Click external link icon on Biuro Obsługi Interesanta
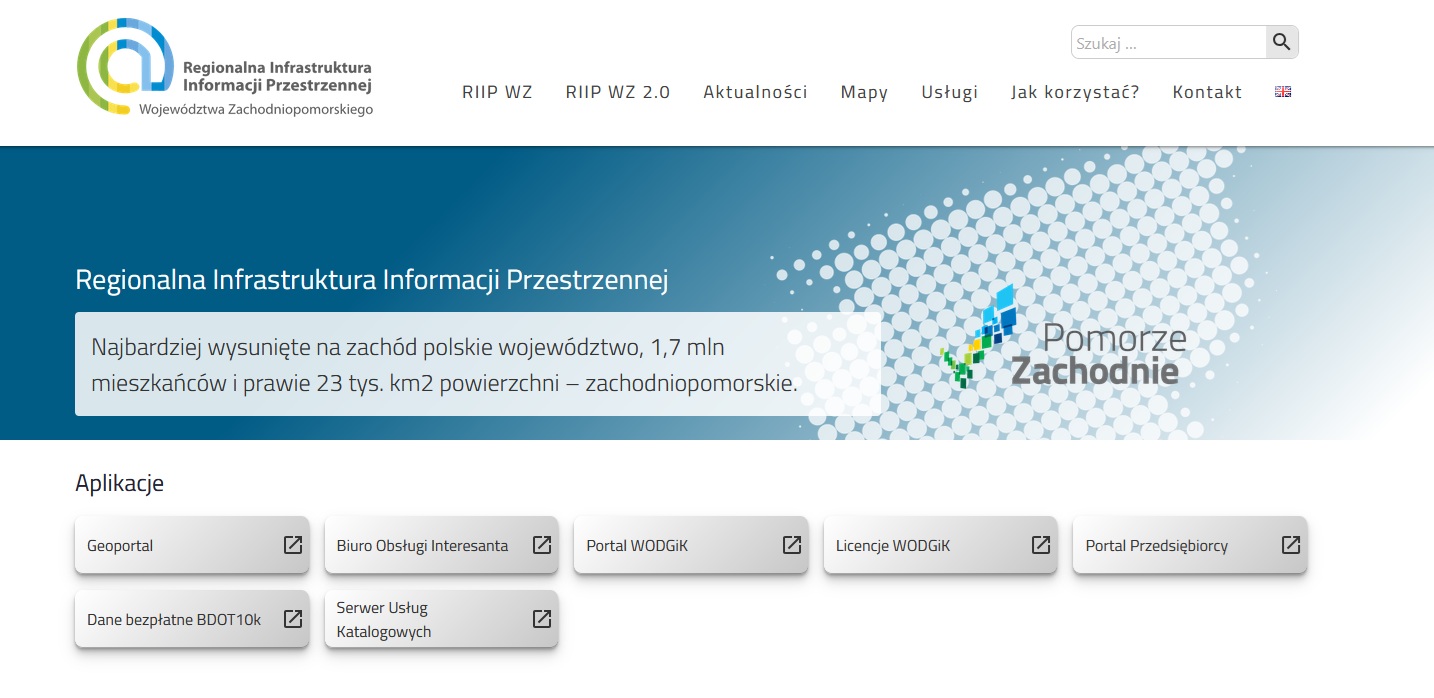Viewport: 1434px width, 698px height. [542, 545]
